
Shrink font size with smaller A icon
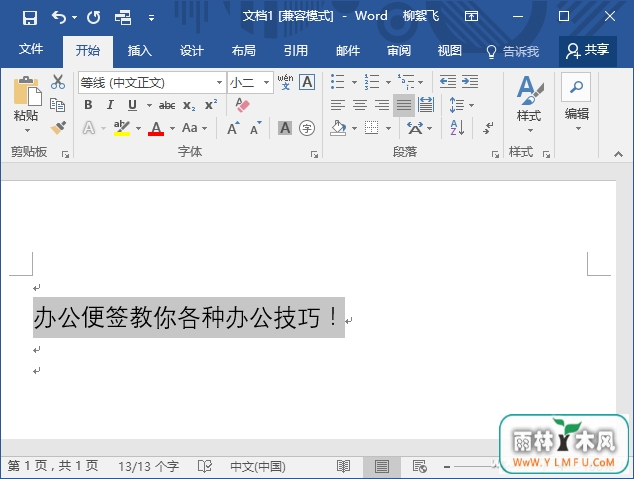click(x=256, y=128)
